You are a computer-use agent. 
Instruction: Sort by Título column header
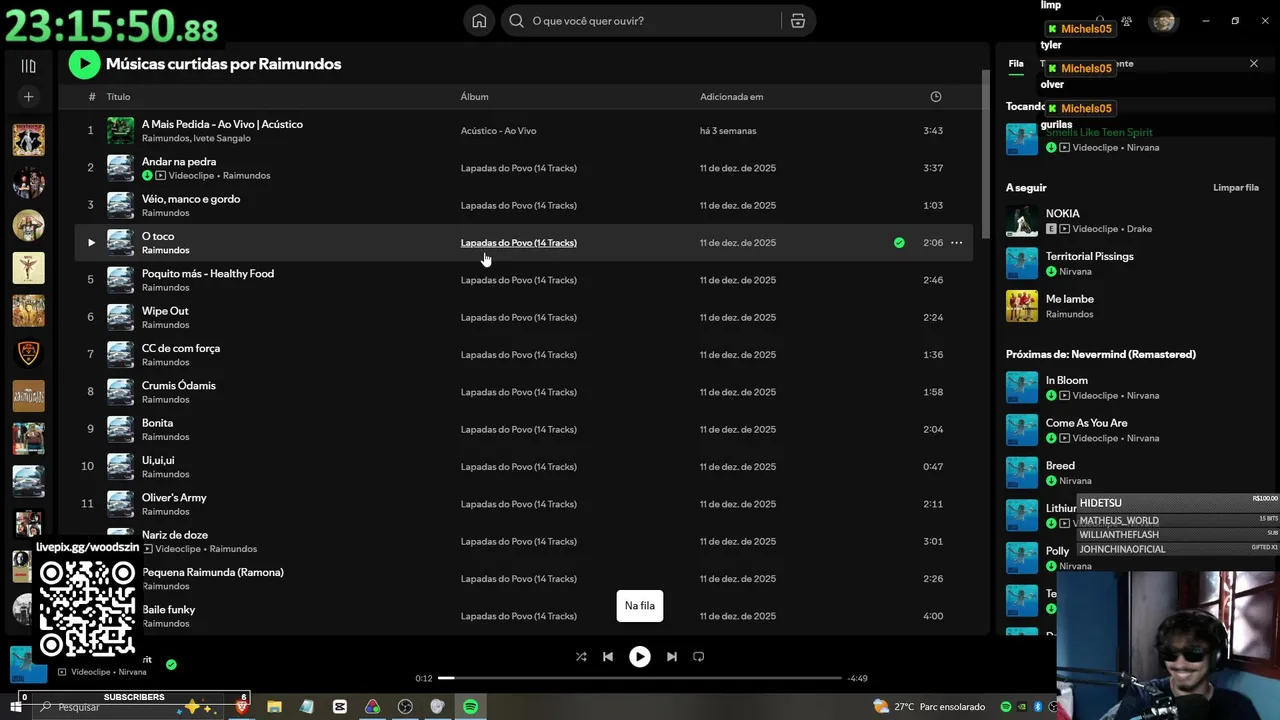(x=118, y=97)
